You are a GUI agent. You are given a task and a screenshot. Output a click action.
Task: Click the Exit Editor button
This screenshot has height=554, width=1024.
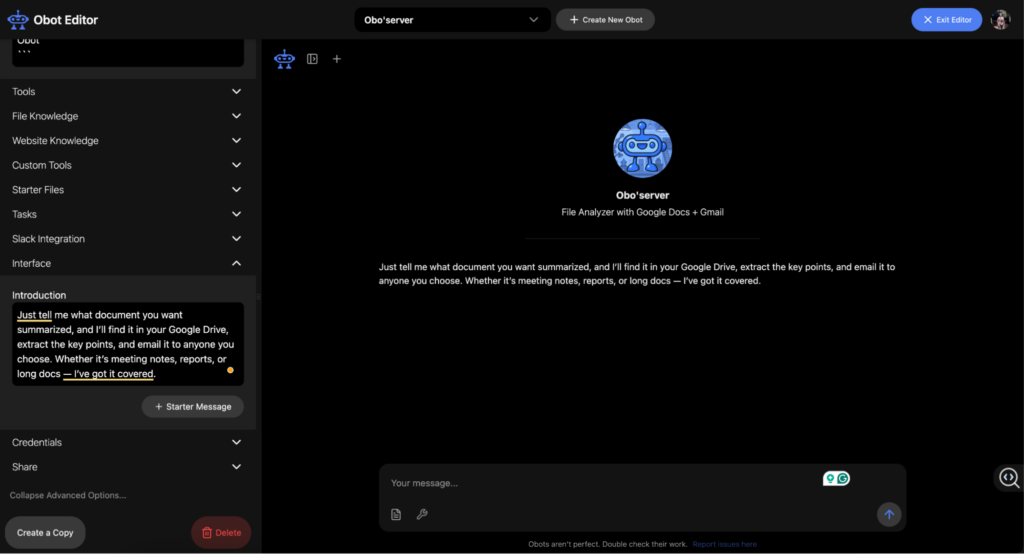click(946, 20)
